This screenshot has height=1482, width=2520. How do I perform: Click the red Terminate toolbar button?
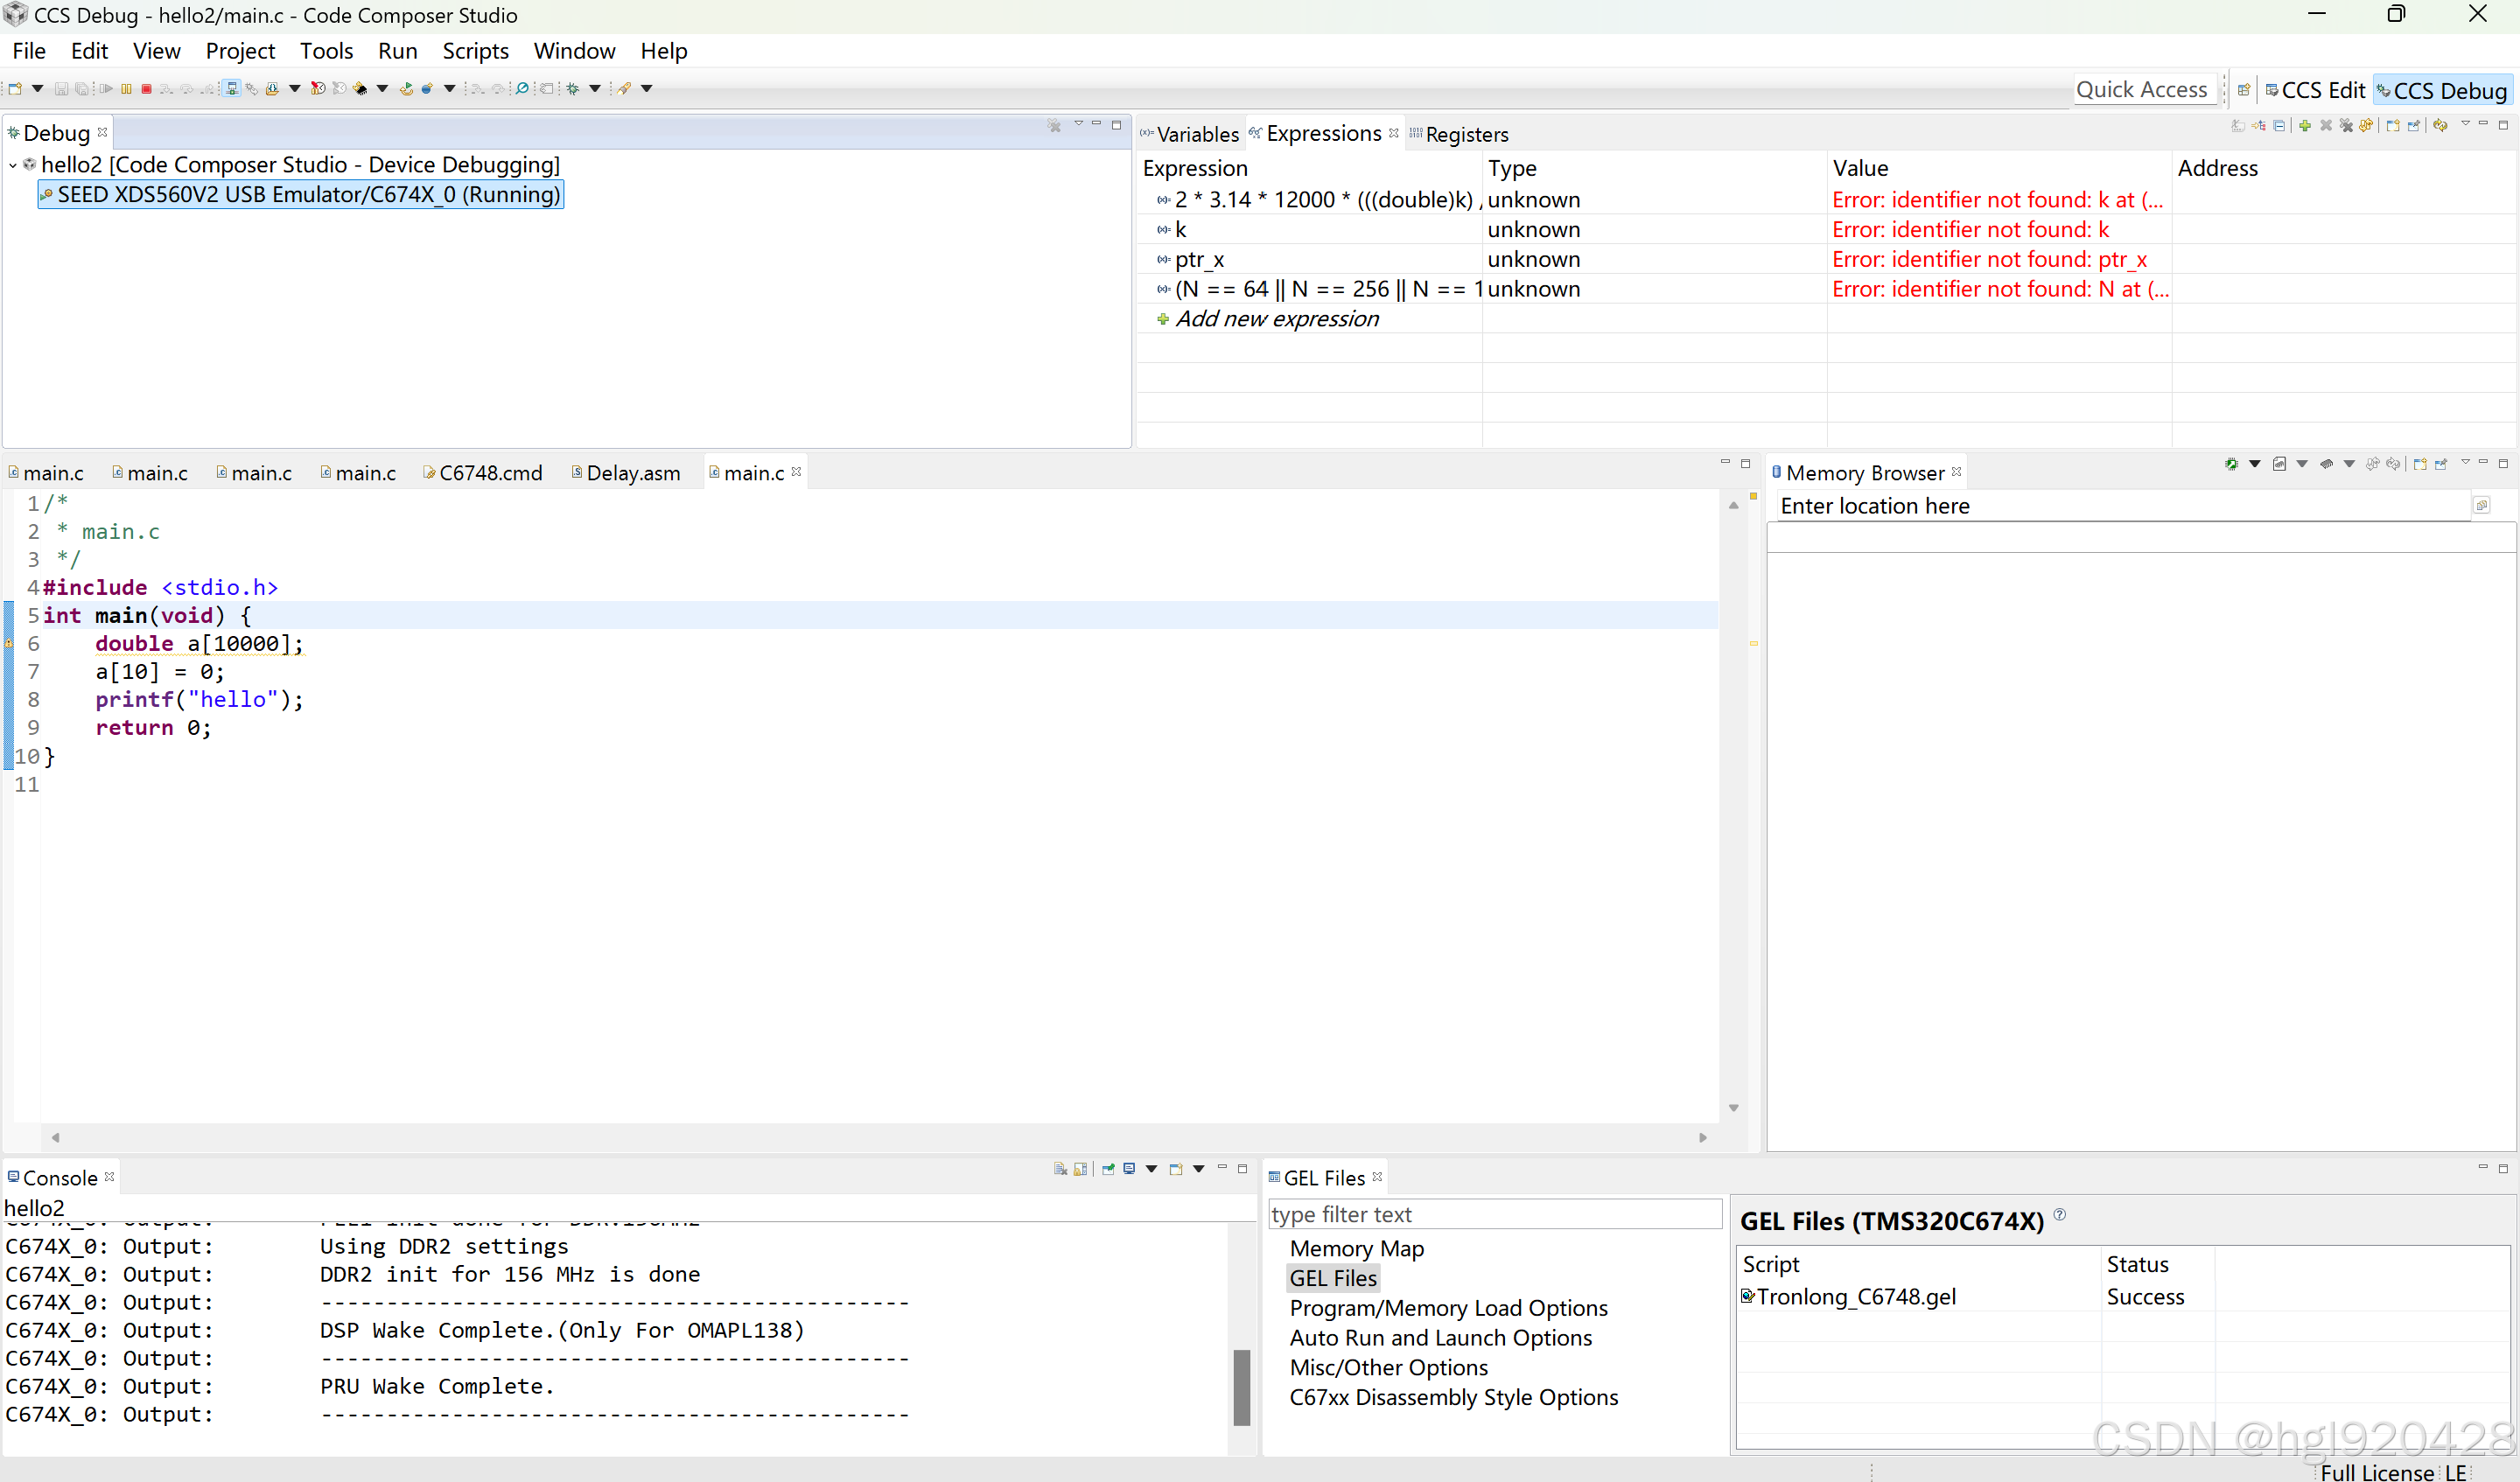coord(146,89)
